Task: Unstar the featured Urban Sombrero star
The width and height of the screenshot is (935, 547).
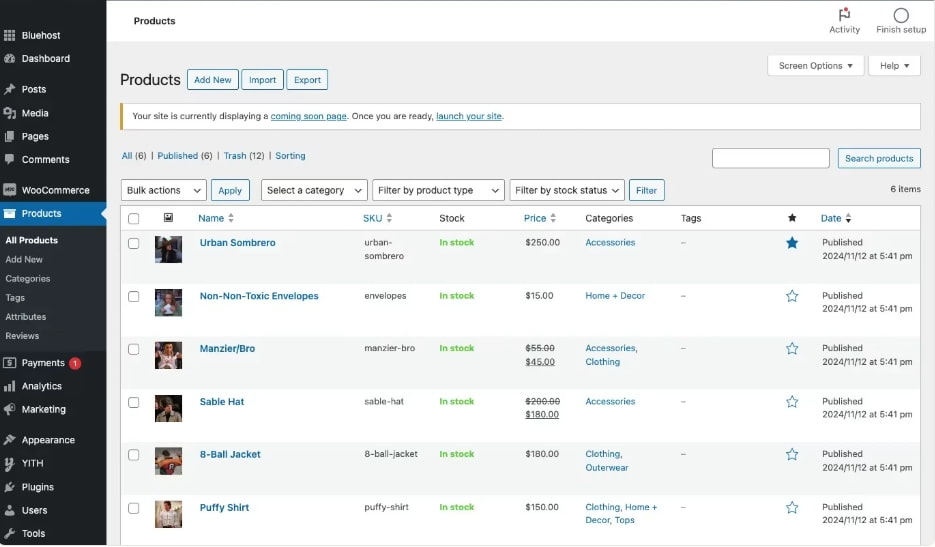Action: pyautogui.click(x=792, y=243)
